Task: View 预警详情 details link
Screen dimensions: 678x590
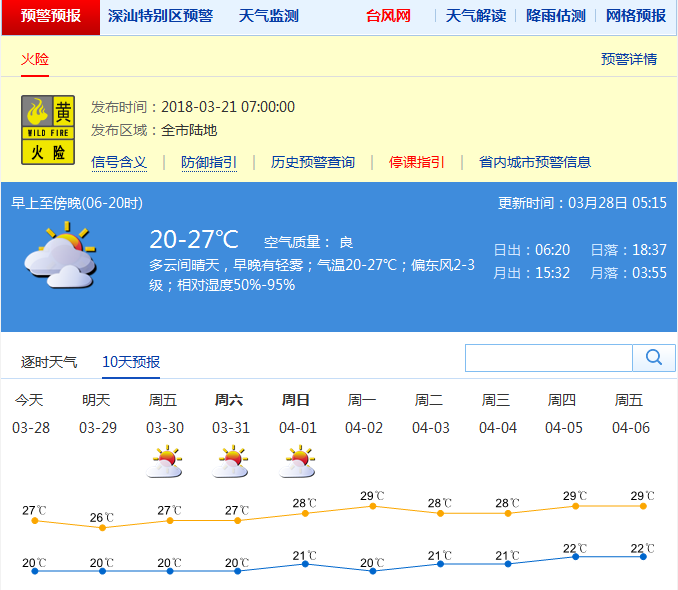Action: 629,60
